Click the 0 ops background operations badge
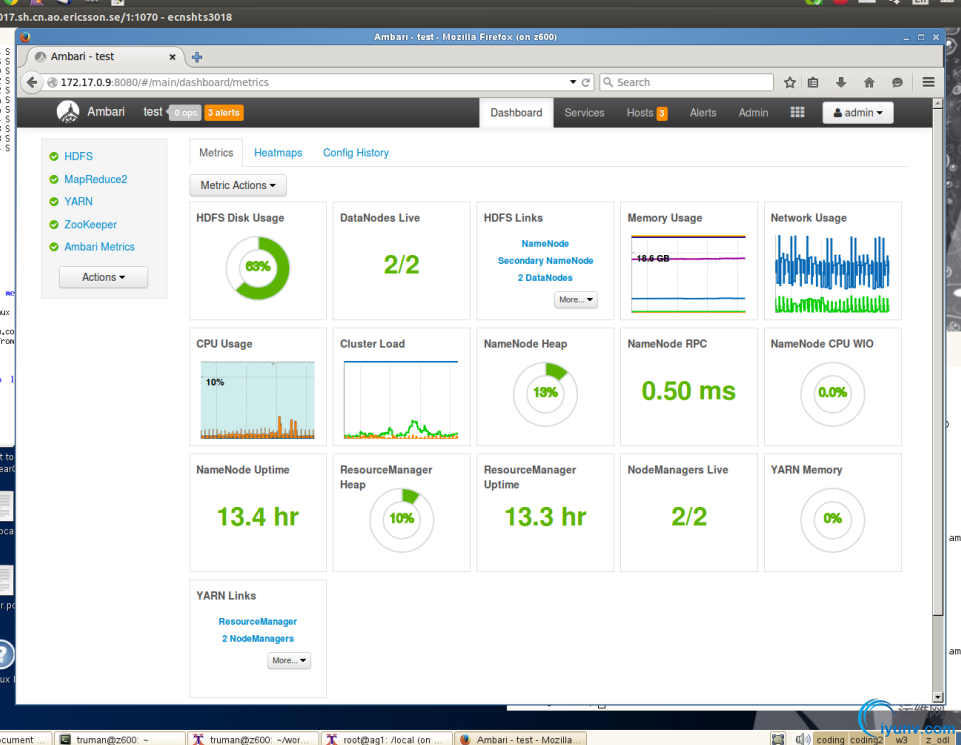Viewport: 961px width, 745px height. point(184,113)
